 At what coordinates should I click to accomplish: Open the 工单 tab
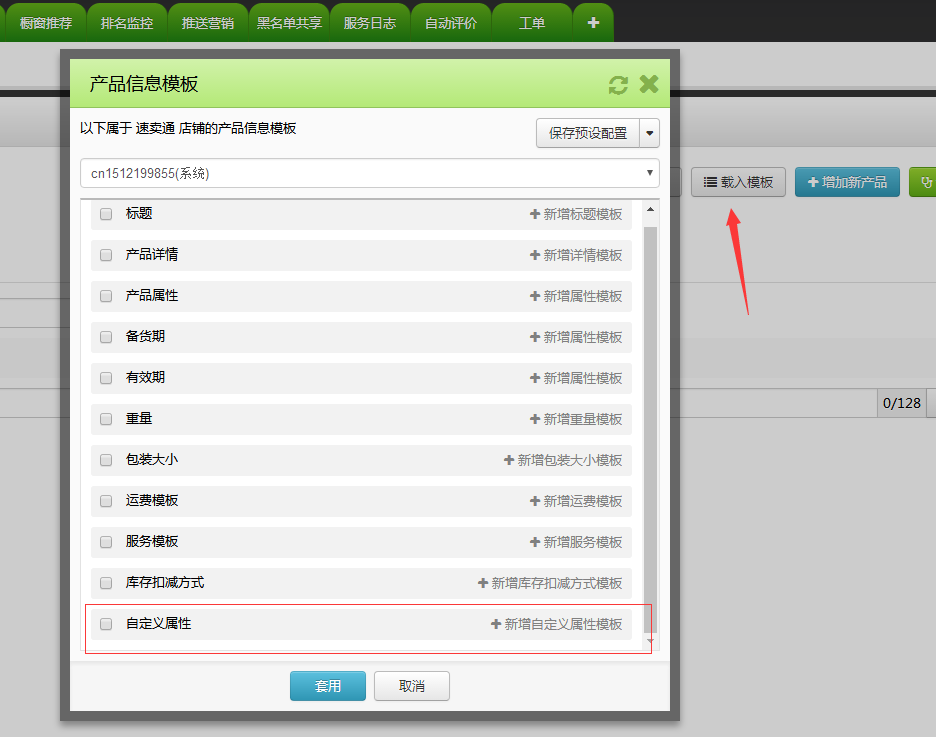click(x=532, y=23)
